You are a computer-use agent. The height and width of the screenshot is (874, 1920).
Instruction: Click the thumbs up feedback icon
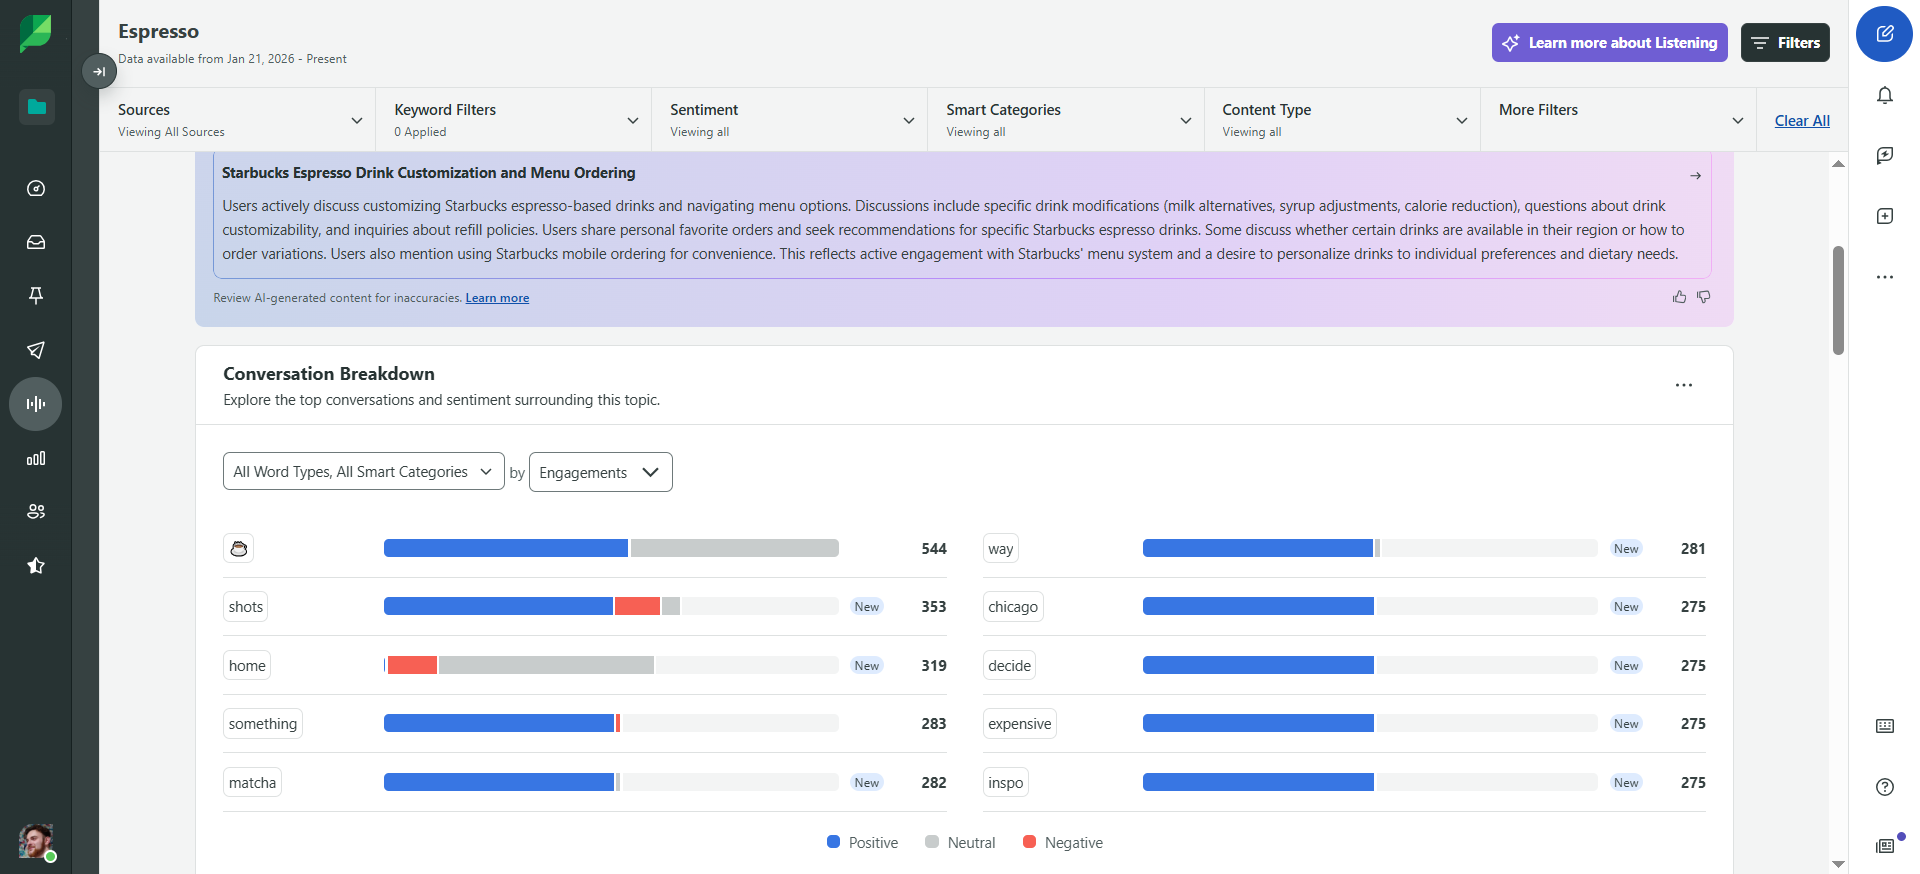[1679, 297]
